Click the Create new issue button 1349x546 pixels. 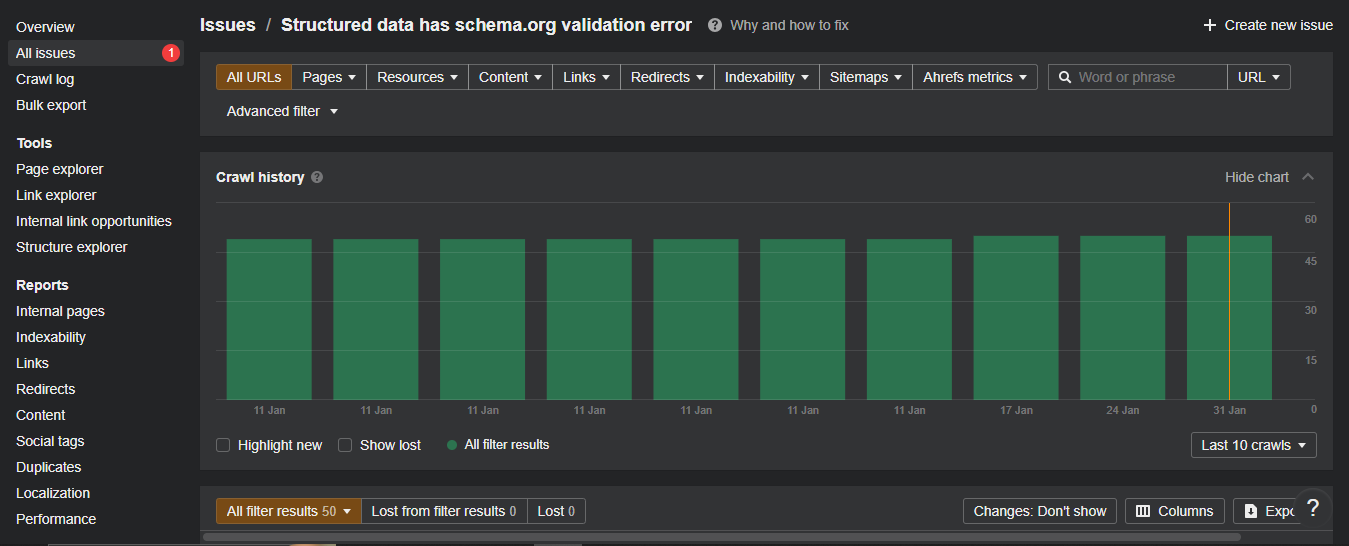pos(1268,25)
